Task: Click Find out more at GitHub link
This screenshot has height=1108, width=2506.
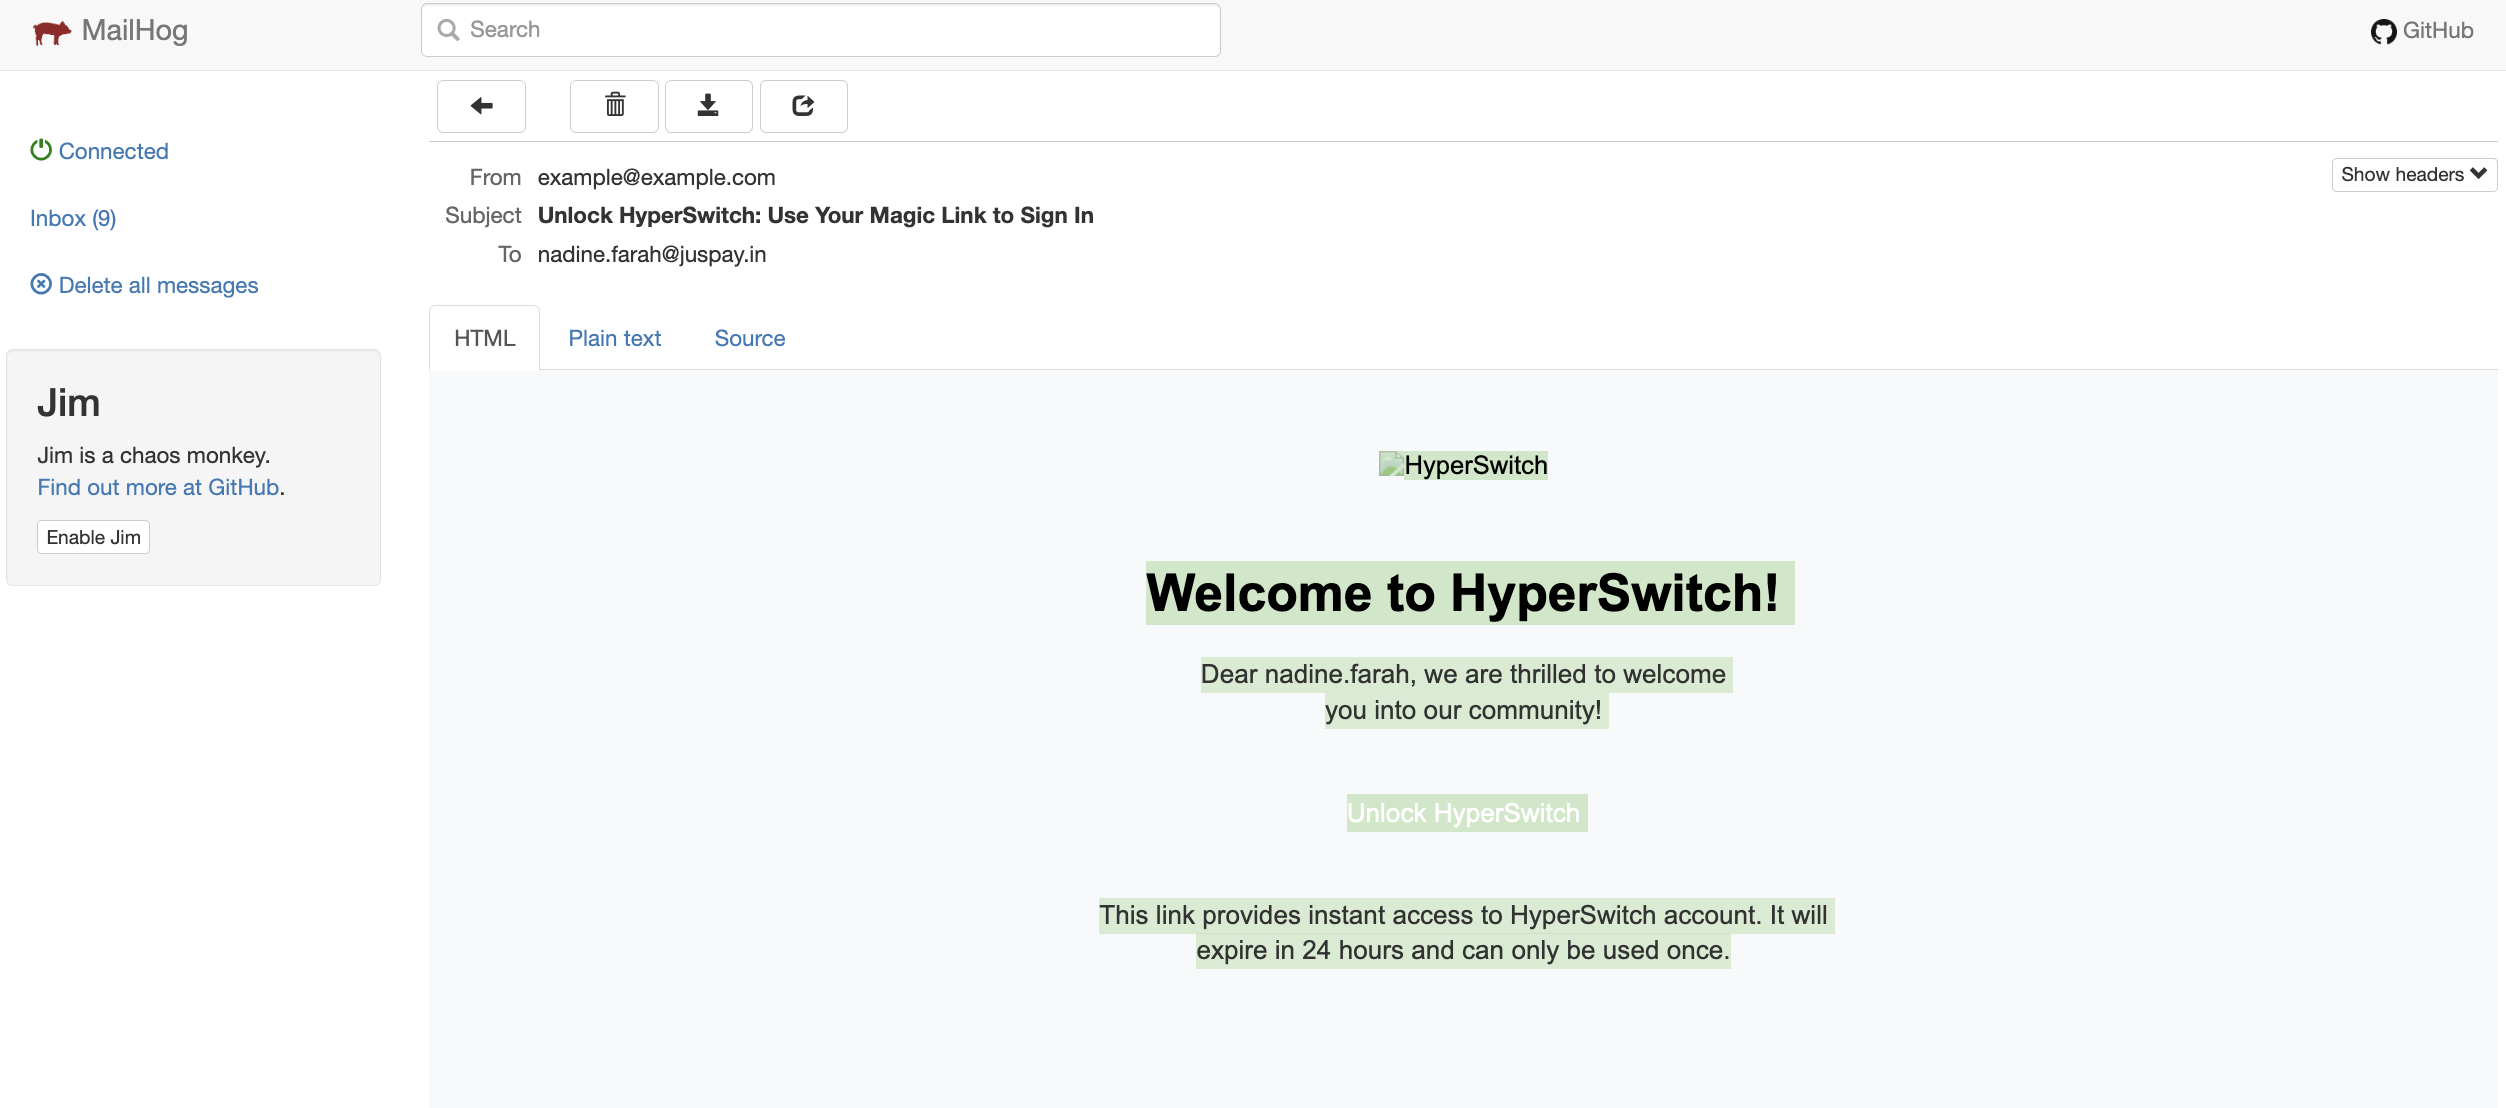Action: coord(158,487)
